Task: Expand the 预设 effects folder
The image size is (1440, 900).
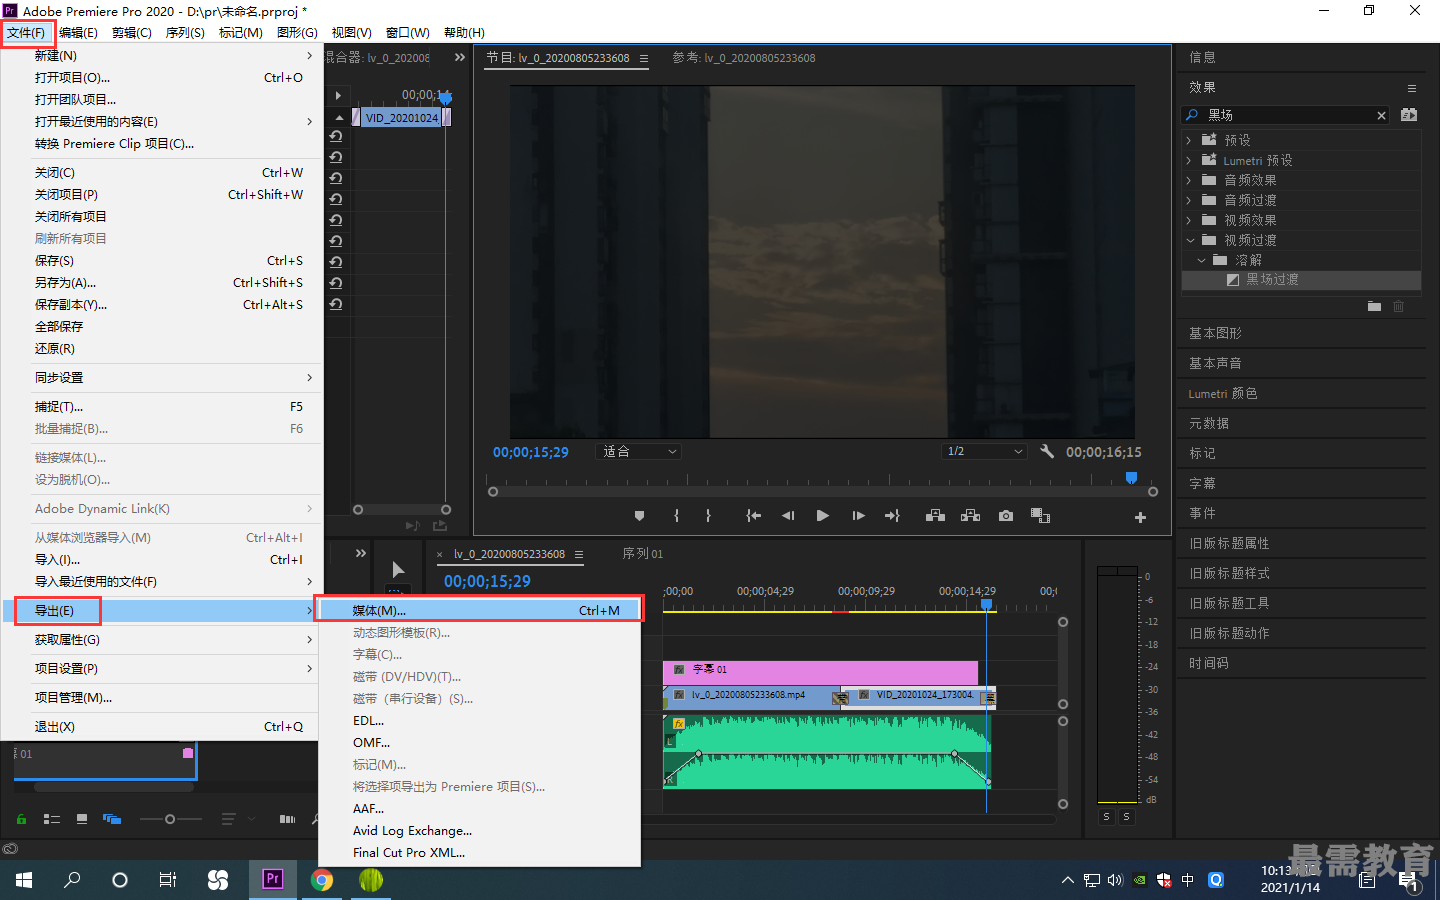Action: (1189, 141)
